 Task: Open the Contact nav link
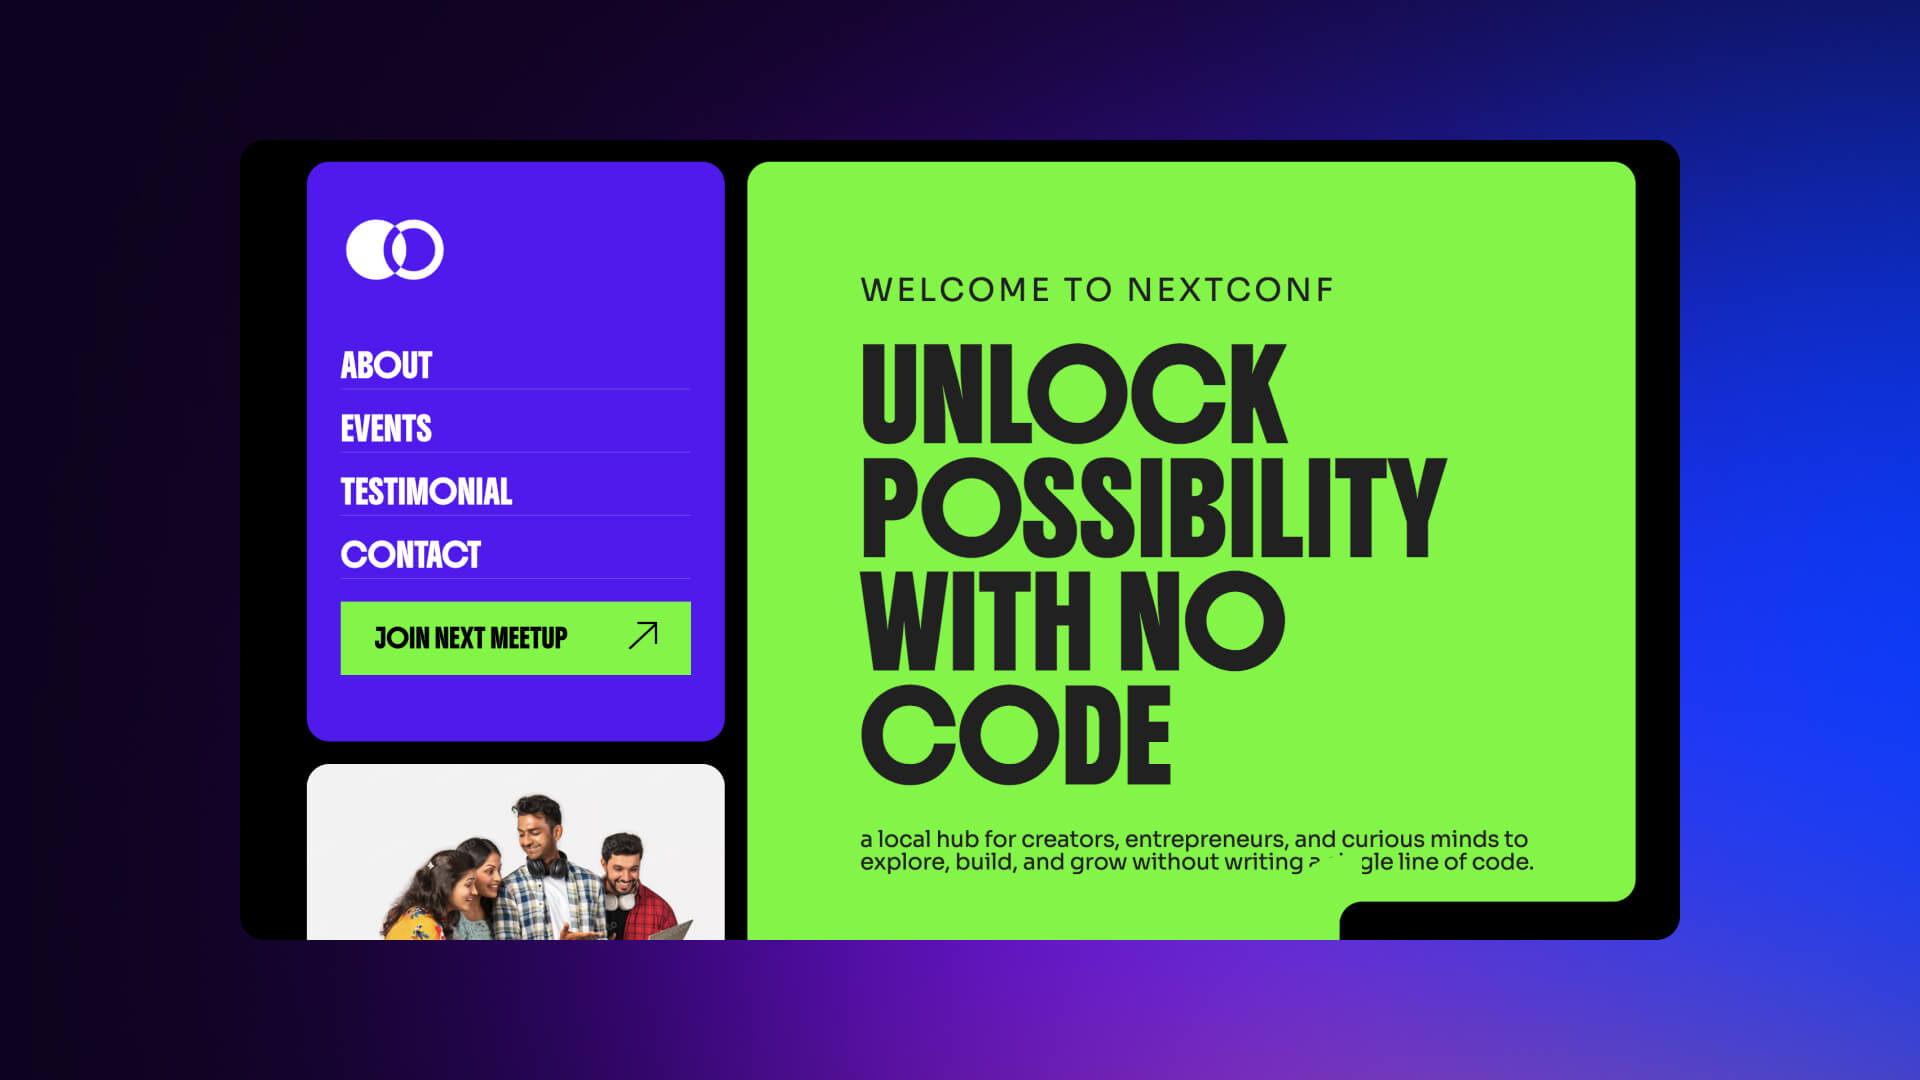click(x=410, y=554)
